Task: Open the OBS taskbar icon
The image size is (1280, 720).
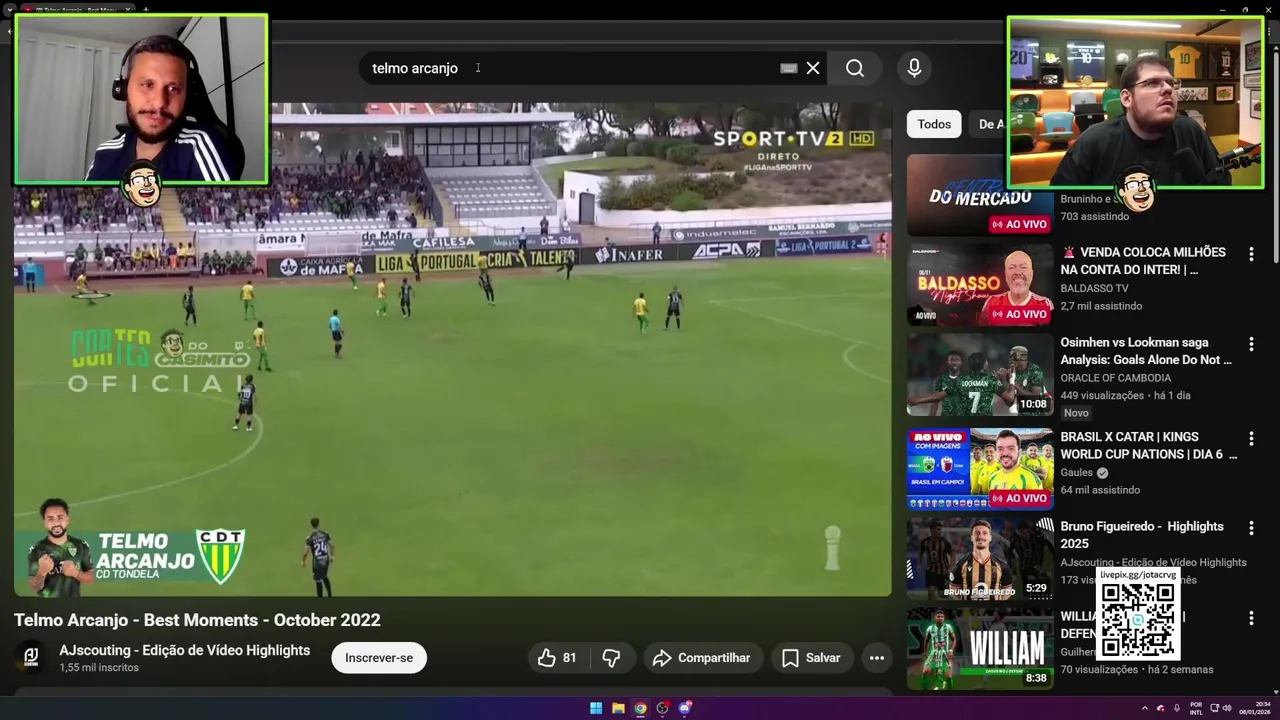Action: 662,708
